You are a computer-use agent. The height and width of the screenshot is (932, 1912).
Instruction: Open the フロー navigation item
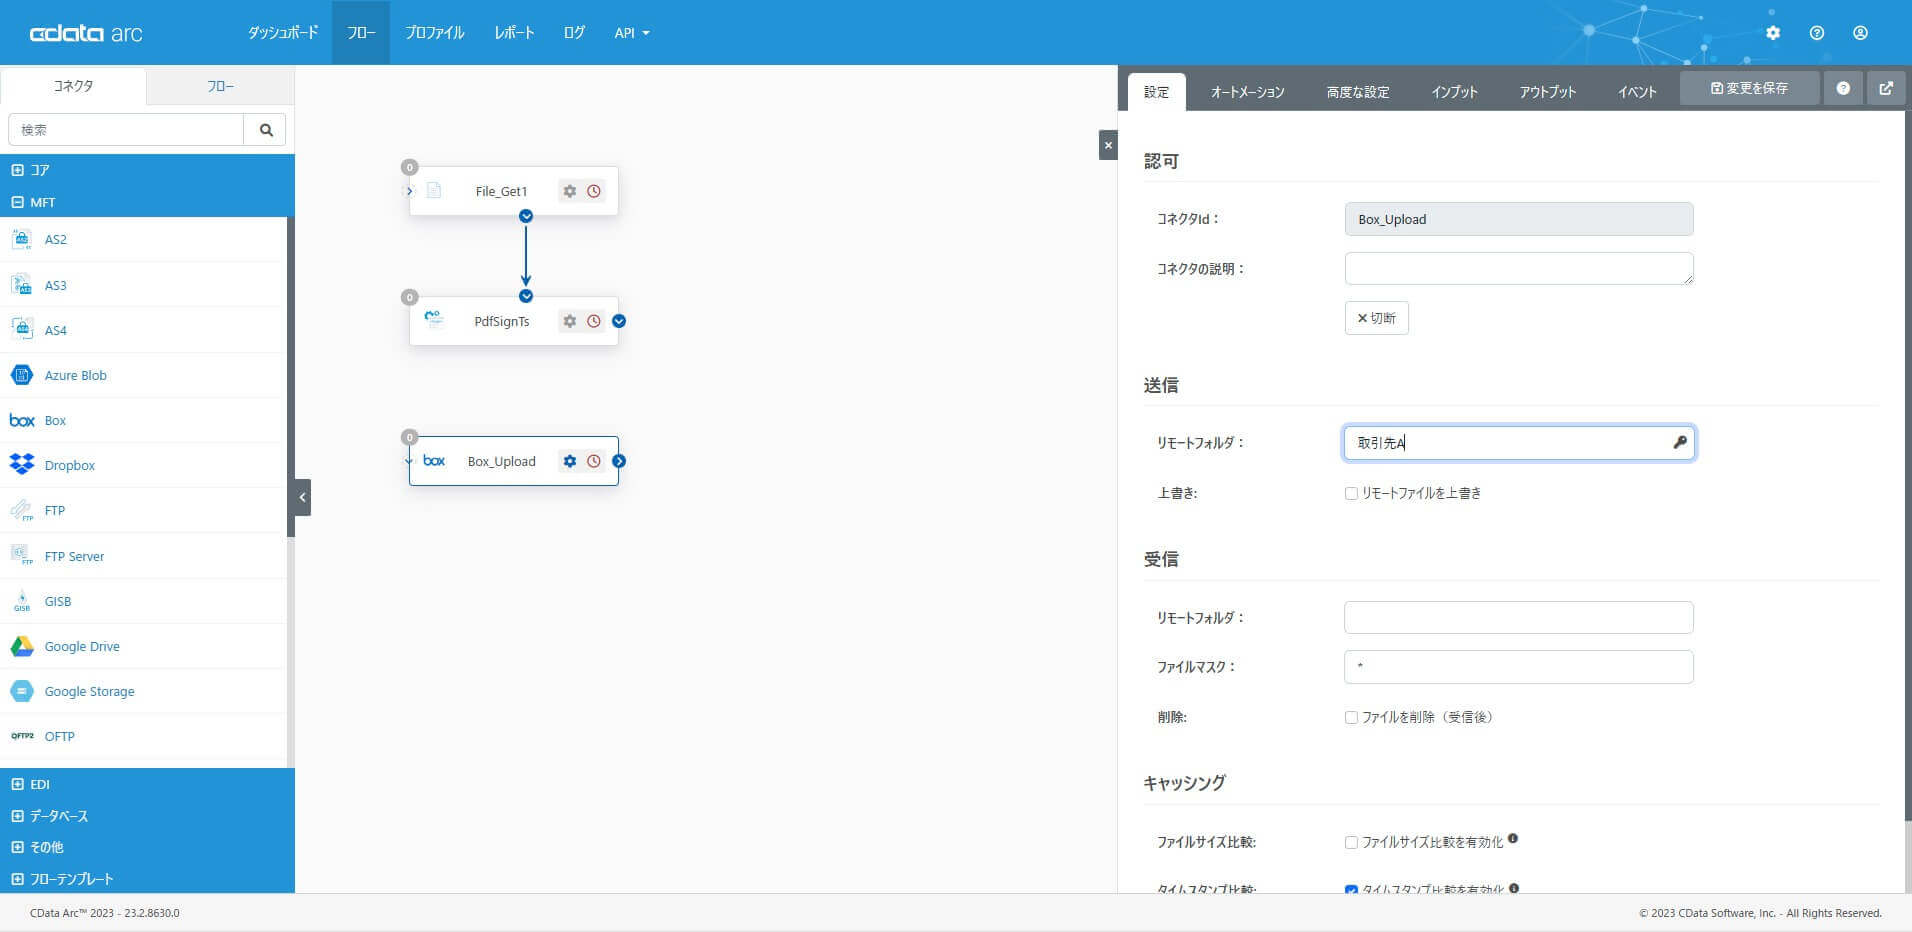tap(361, 33)
